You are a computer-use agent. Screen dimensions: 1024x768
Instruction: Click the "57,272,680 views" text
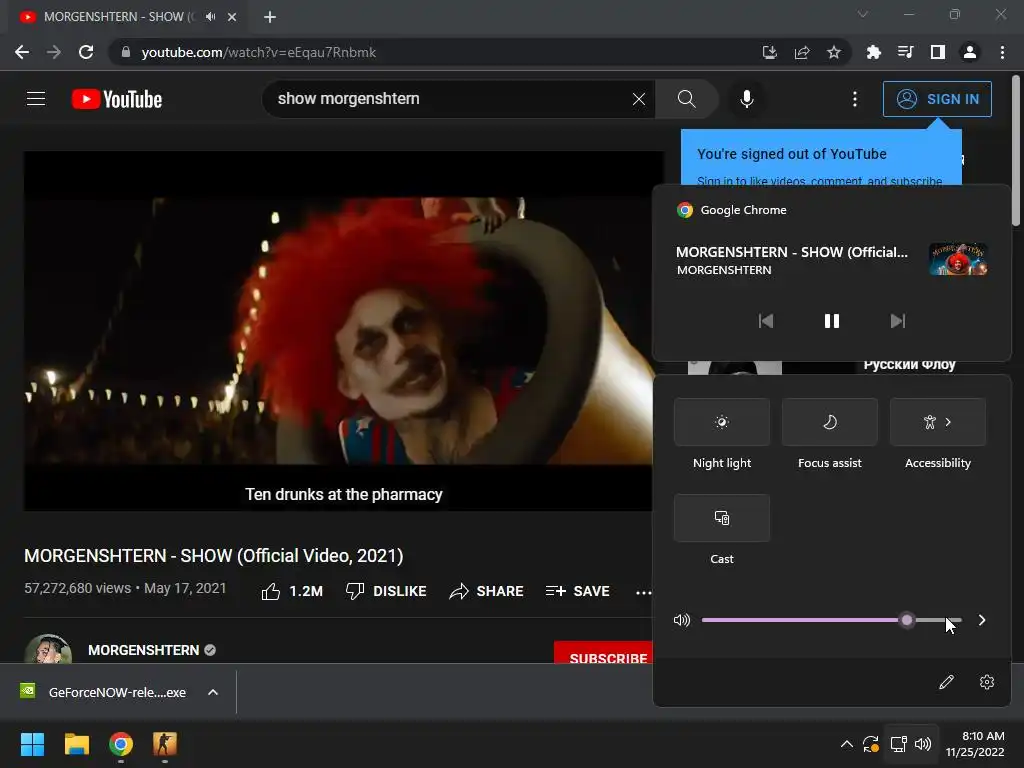pyautogui.click(x=78, y=588)
